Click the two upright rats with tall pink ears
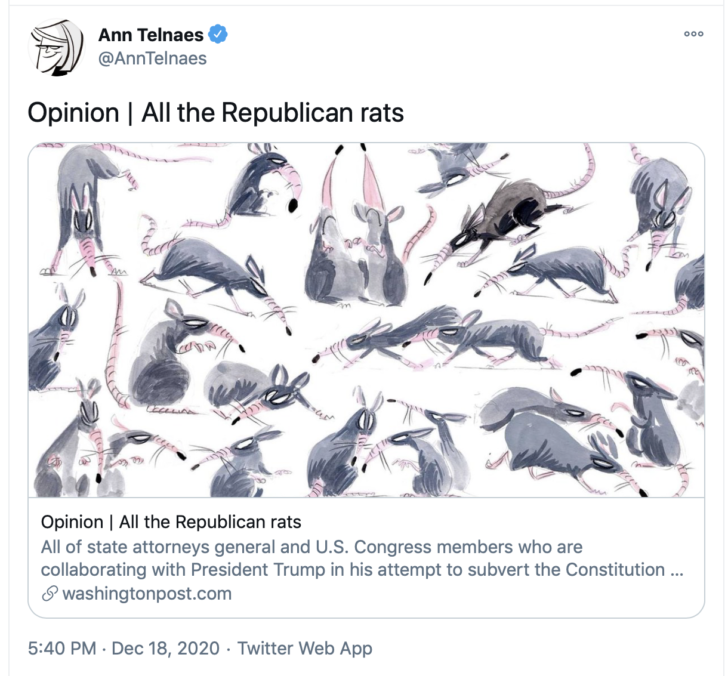The image size is (728, 676). point(357,230)
